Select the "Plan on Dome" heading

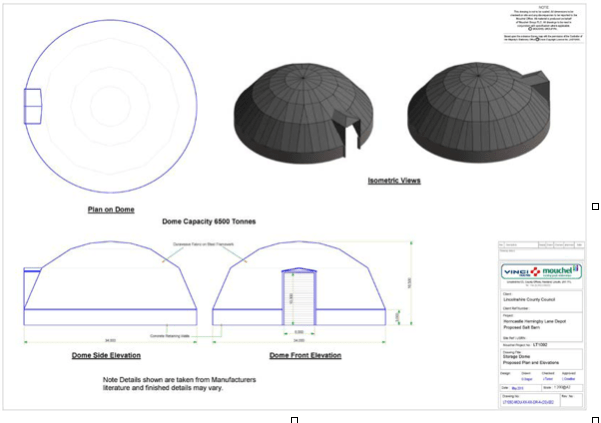(111, 211)
